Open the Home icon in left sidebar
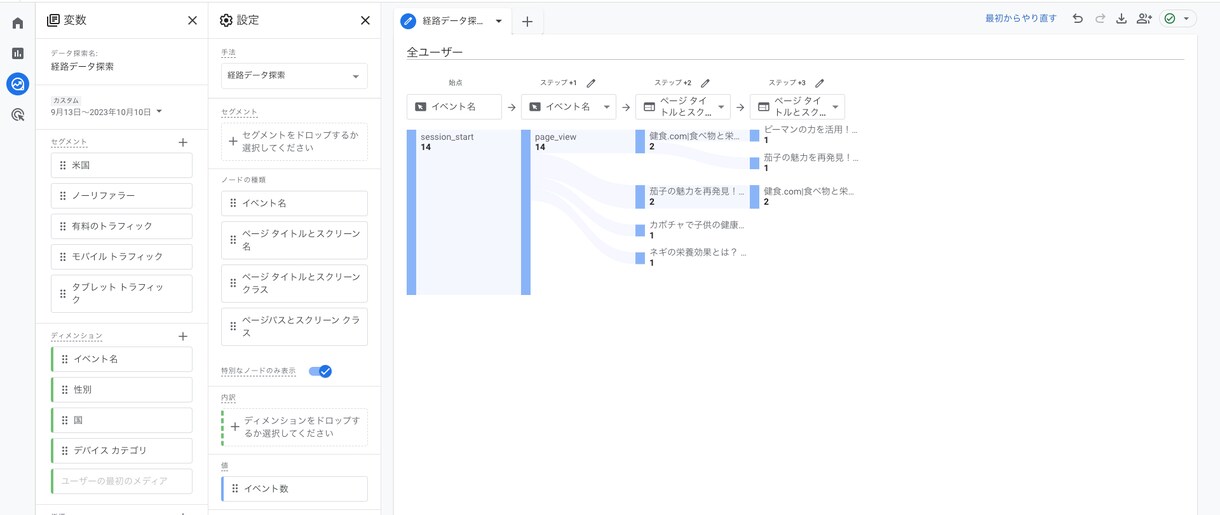 17,23
